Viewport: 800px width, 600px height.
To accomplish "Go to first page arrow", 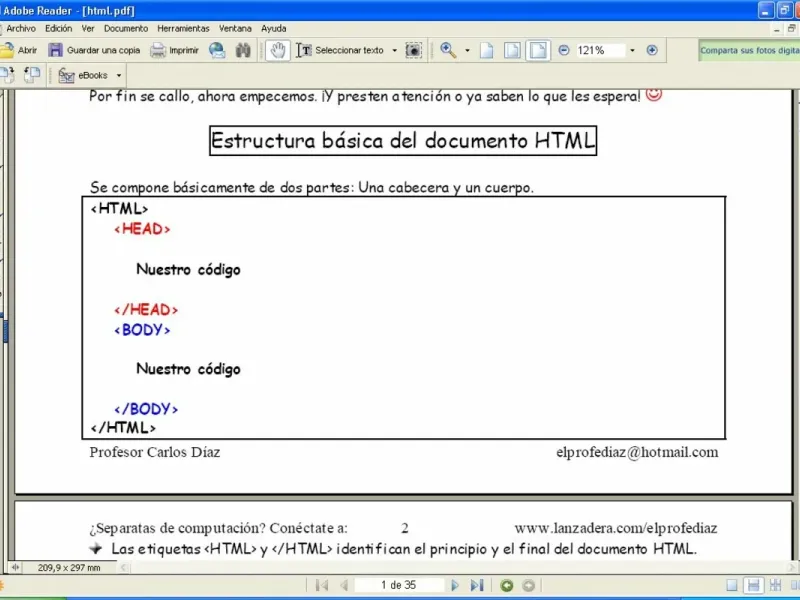I will 321,585.
